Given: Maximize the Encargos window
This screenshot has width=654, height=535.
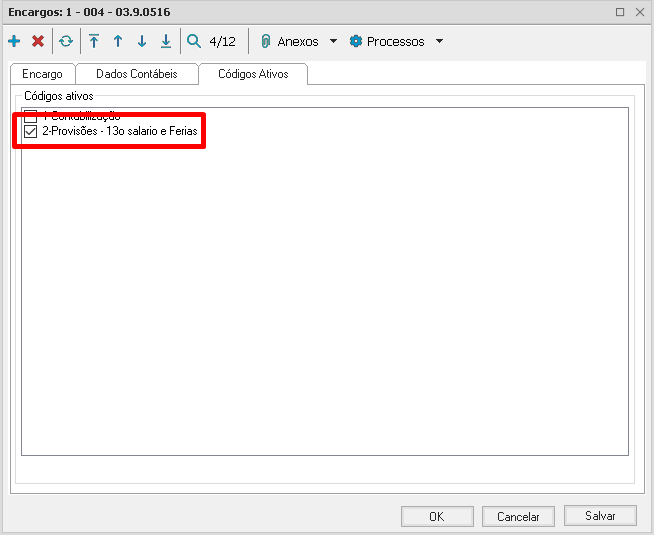Looking at the screenshot, I should point(620,12).
